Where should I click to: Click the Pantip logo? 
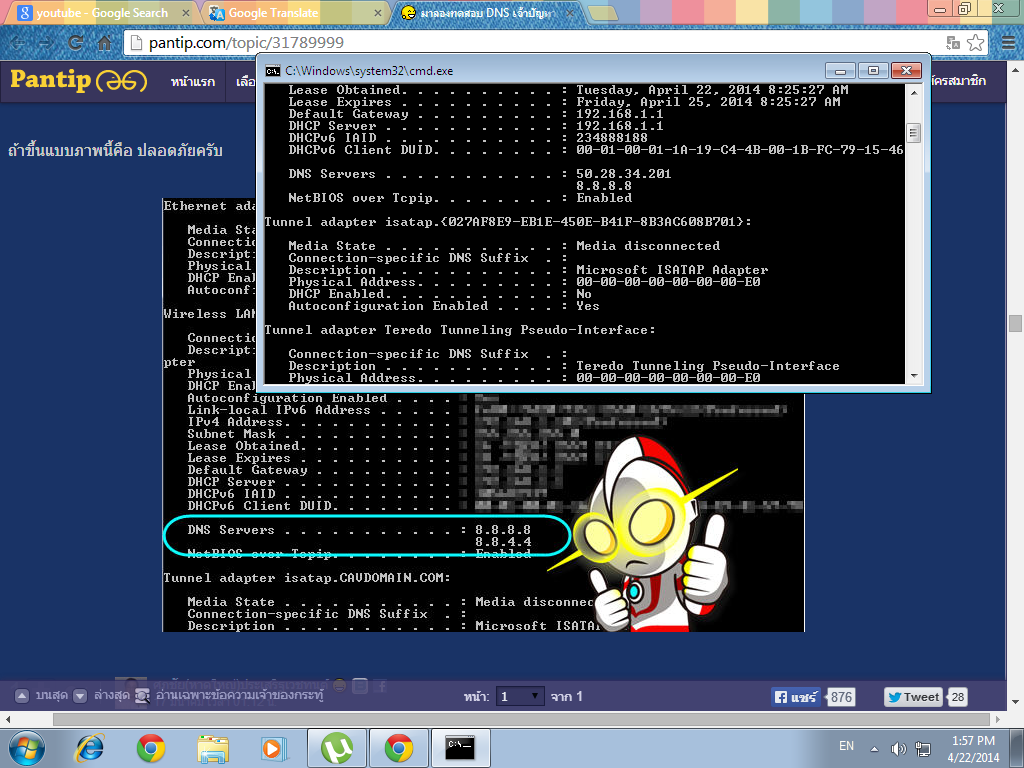78,80
